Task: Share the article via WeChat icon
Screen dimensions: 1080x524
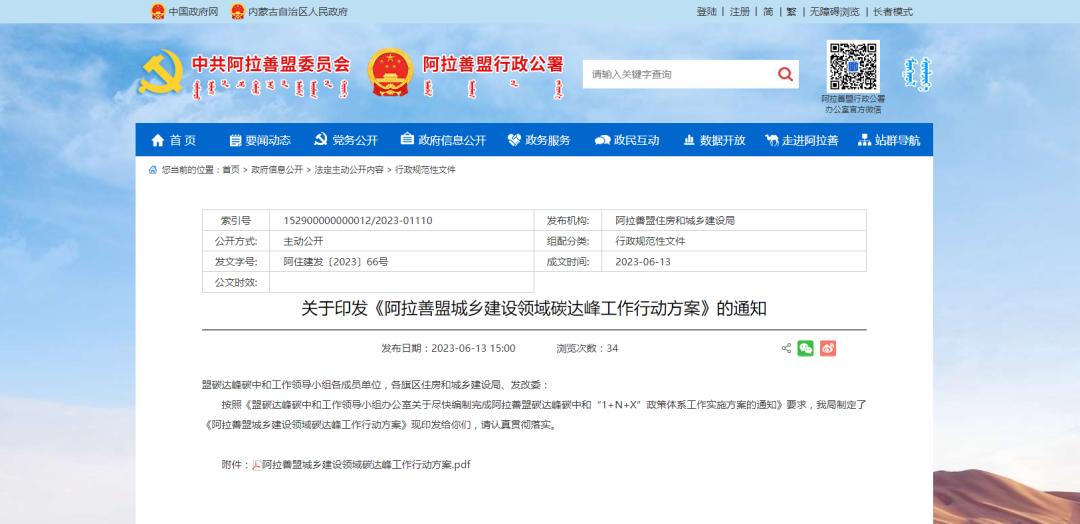Action: coord(805,348)
